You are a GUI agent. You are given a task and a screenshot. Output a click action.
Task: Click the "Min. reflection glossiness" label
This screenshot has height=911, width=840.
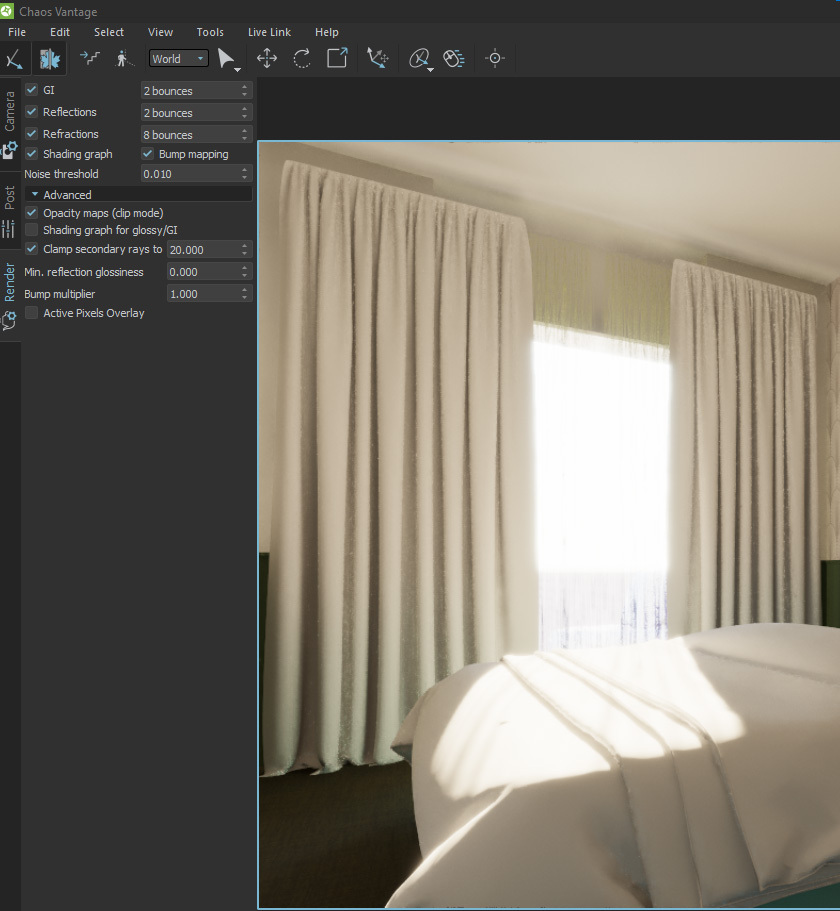[x=84, y=272]
